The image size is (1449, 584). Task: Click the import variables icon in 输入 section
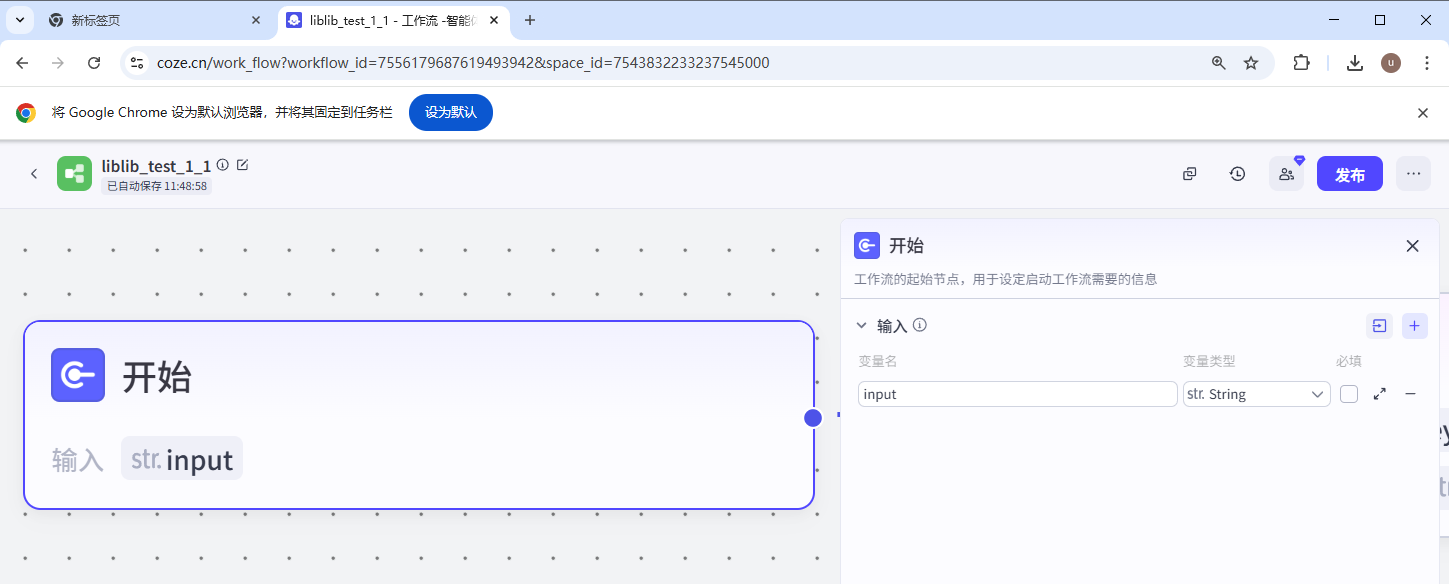coord(1379,326)
